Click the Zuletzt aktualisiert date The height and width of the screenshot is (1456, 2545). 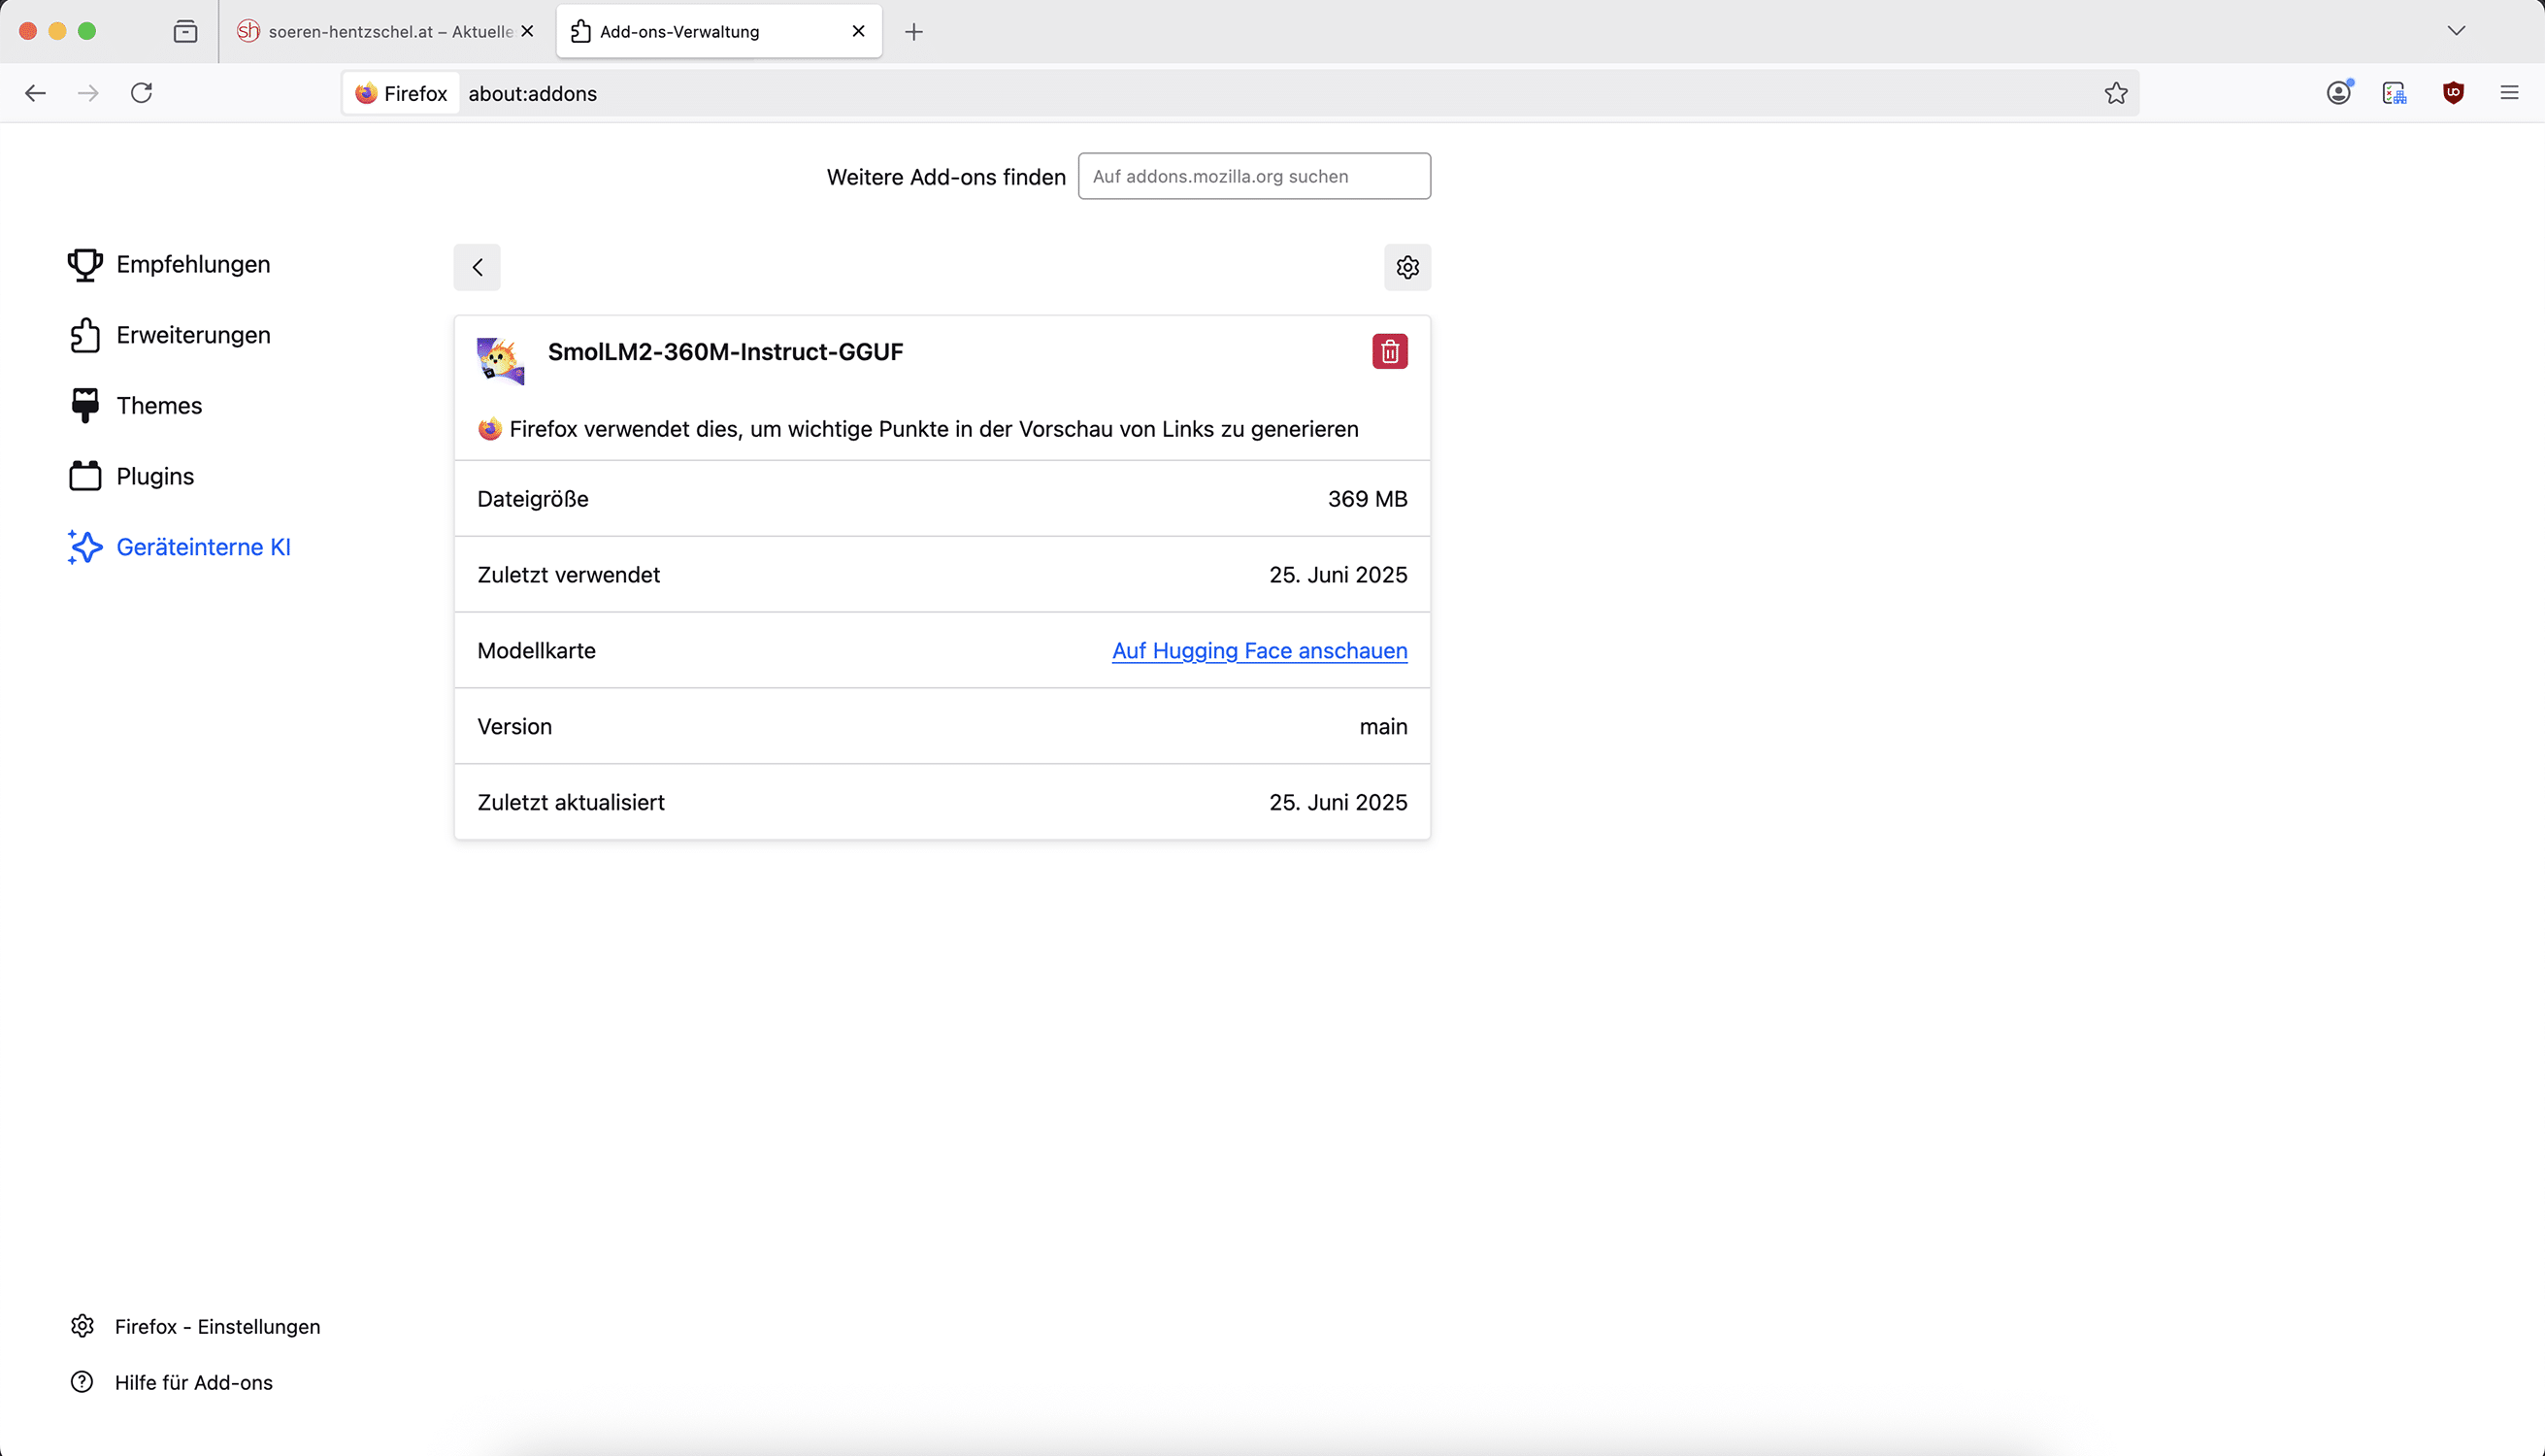click(x=1338, y=803)
